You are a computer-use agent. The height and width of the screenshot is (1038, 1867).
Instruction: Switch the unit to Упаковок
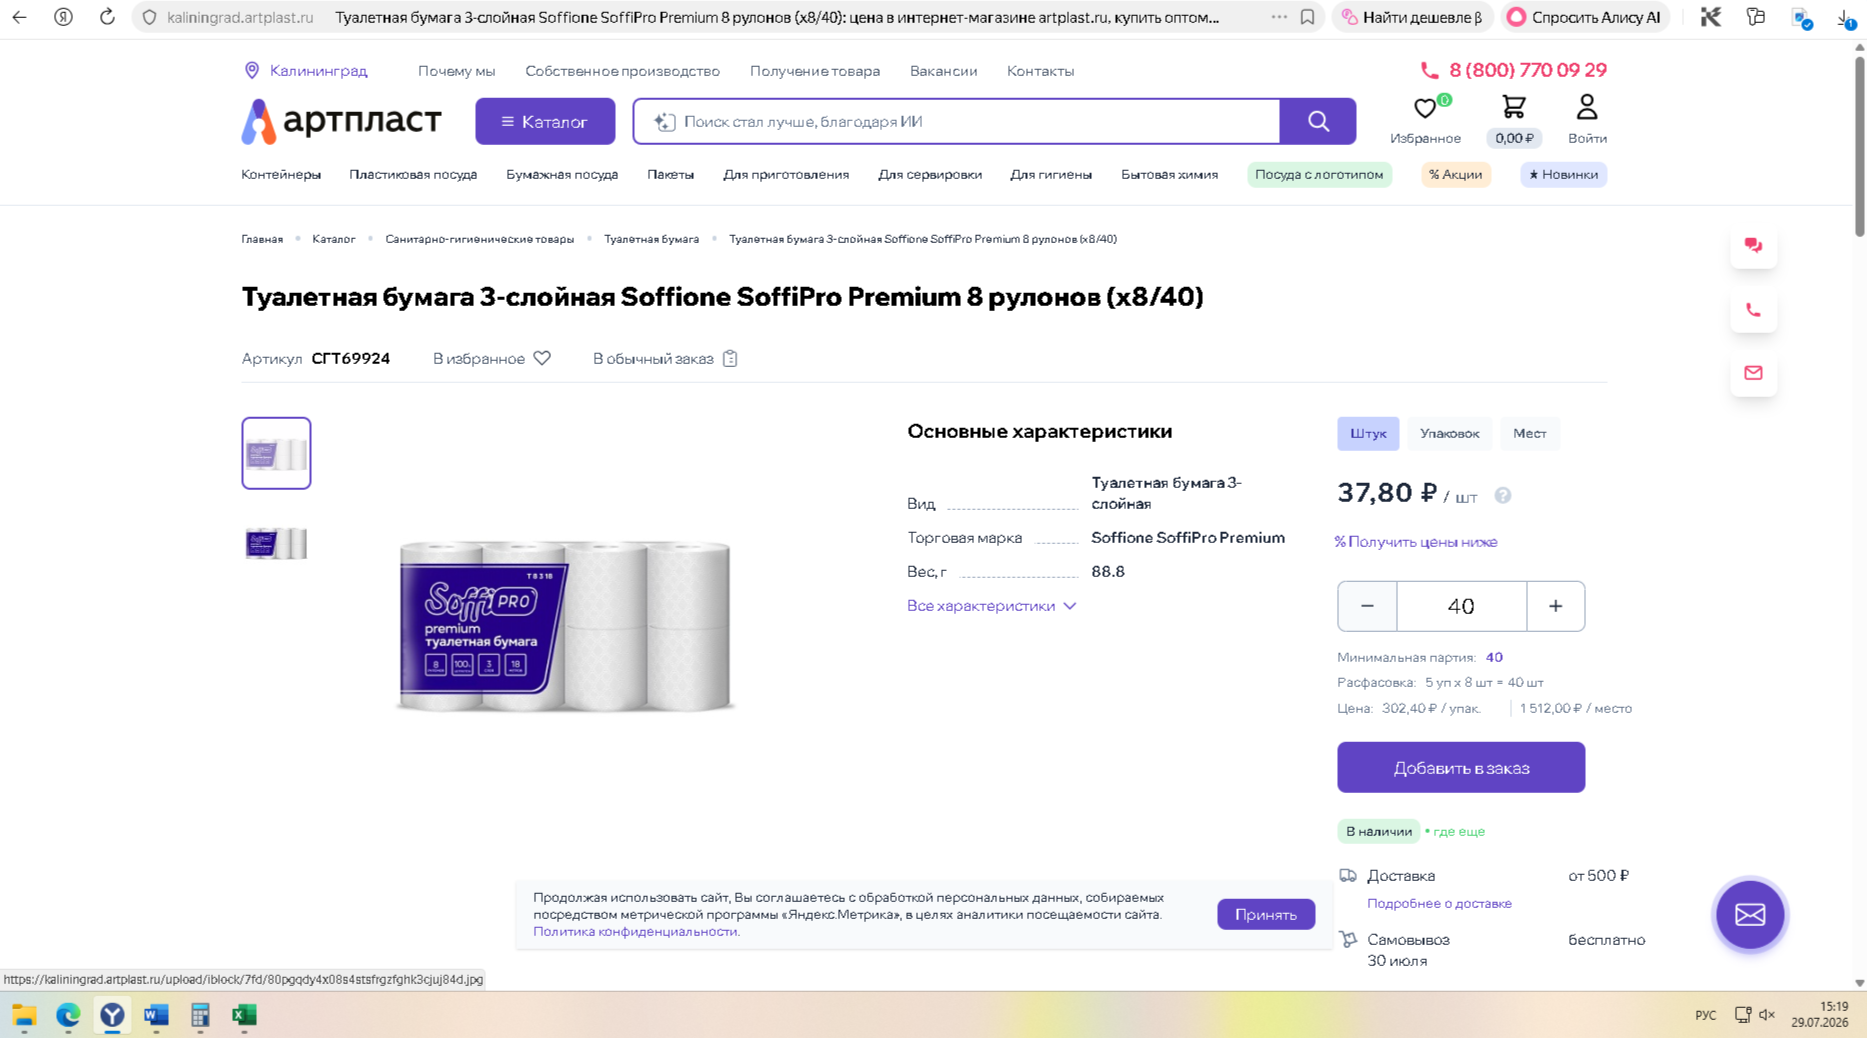tap(1449, 434)
